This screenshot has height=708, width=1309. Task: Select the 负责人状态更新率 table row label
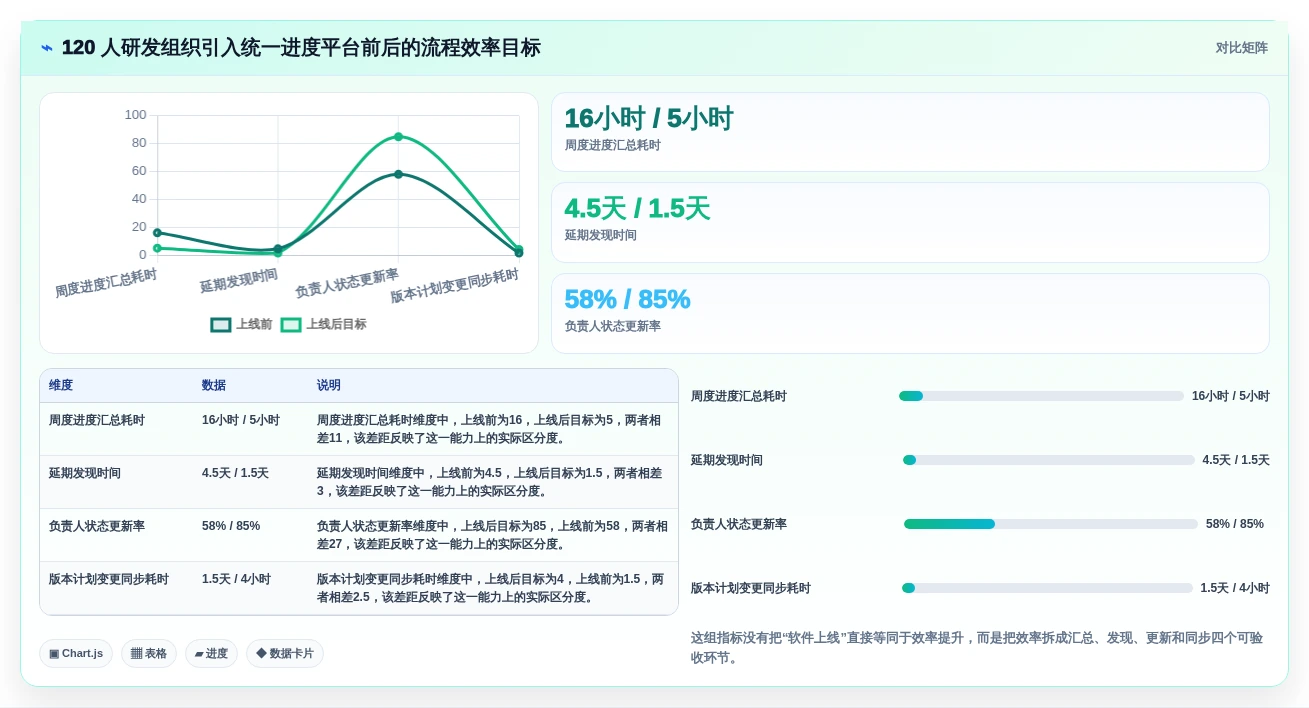coord(97,527)
